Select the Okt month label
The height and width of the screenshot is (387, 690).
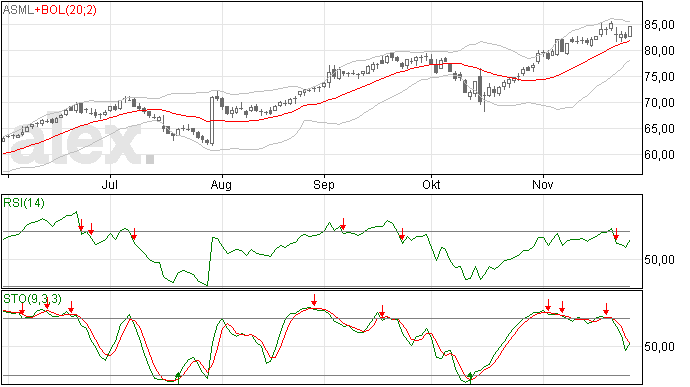pyautogui.click(x=431, y=184)
